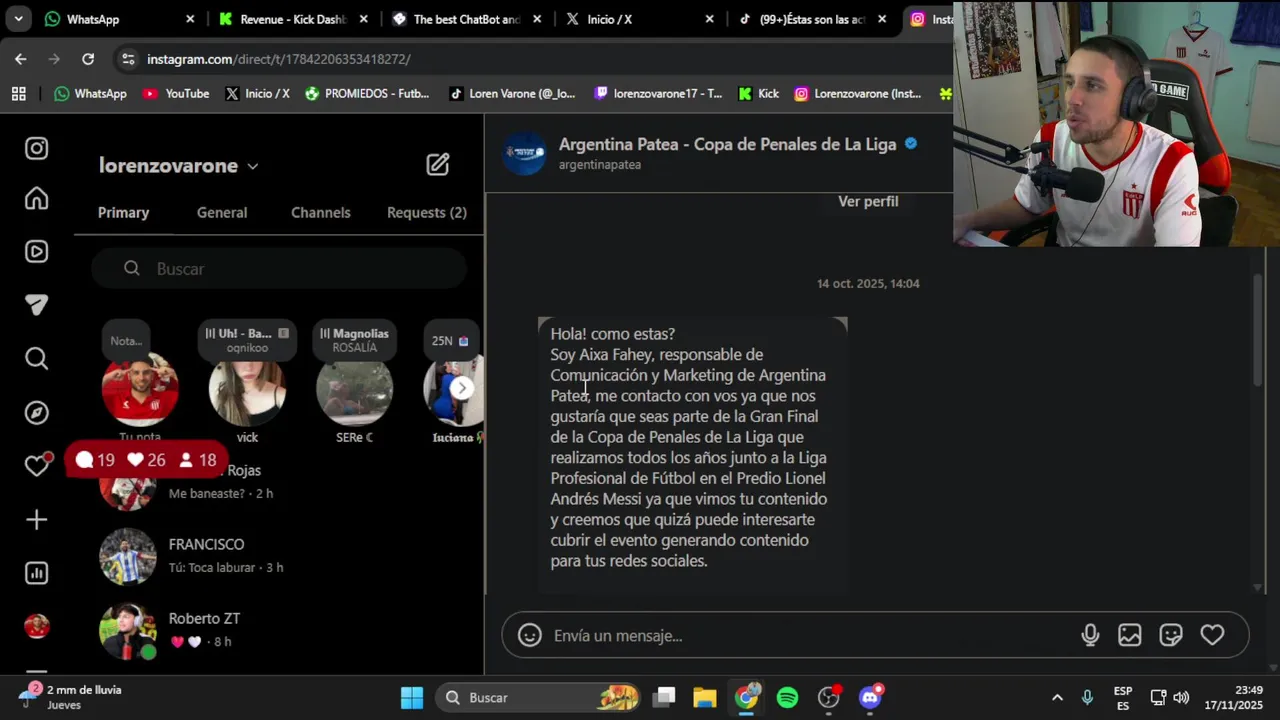
Task: Open PROMIEDOS bookmark
Action: (367, 93)
